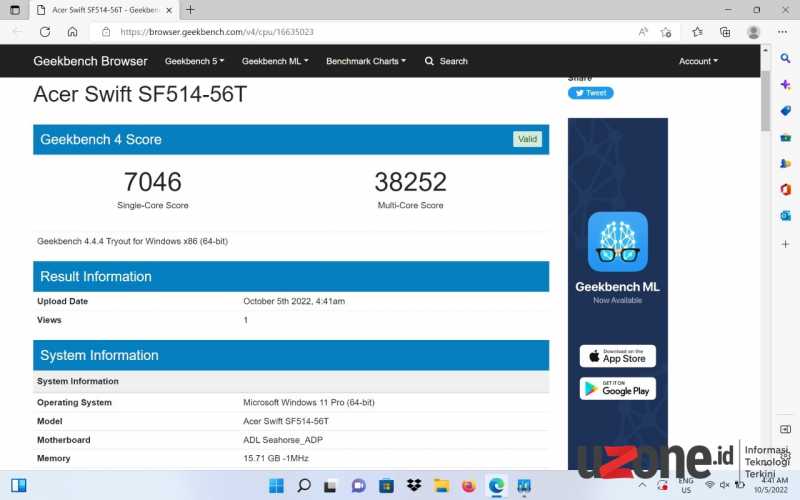Screen dimensions: 800x500
Task: Open the browser profile avatar
Action: coord(754,32)
